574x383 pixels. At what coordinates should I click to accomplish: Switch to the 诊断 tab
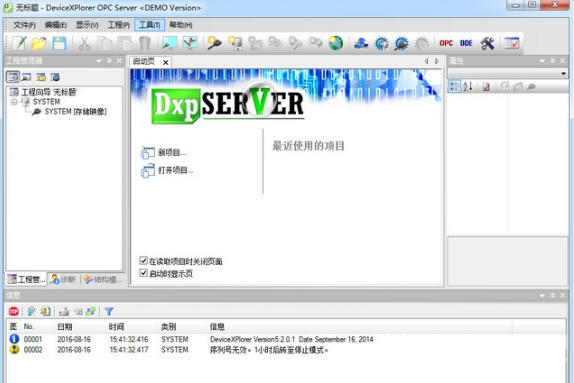click(64, 279)
